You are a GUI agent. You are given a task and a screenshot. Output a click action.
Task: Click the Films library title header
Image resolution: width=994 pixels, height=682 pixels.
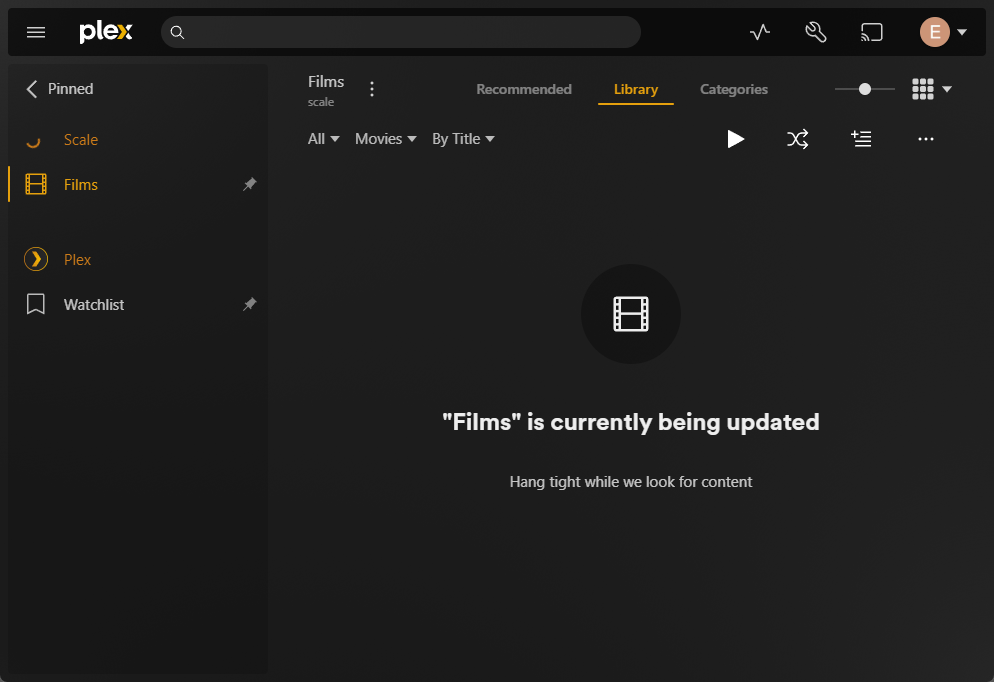(x=326, y=82)
